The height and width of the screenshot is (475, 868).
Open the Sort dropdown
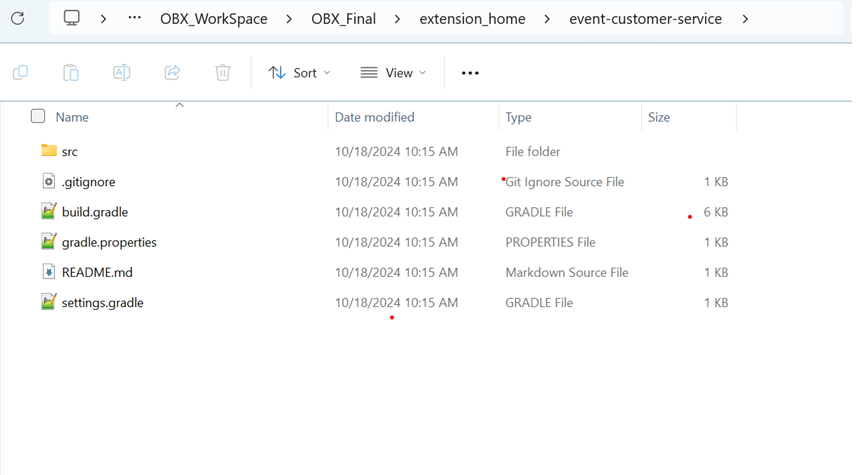299,73
